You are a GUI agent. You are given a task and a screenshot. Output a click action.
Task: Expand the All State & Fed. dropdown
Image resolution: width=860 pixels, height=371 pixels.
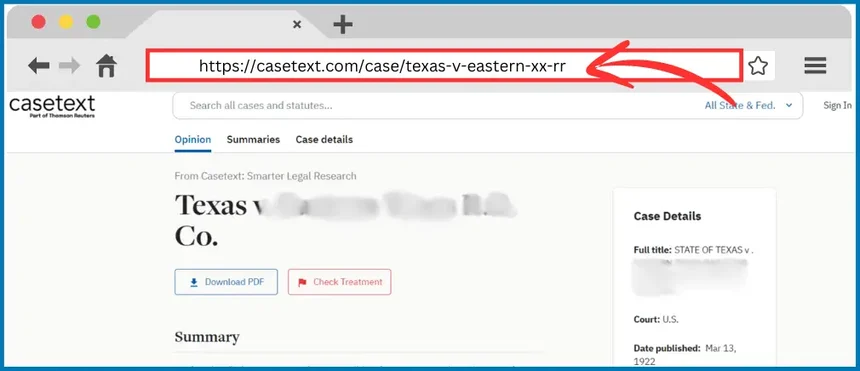[x=749, y=105]
